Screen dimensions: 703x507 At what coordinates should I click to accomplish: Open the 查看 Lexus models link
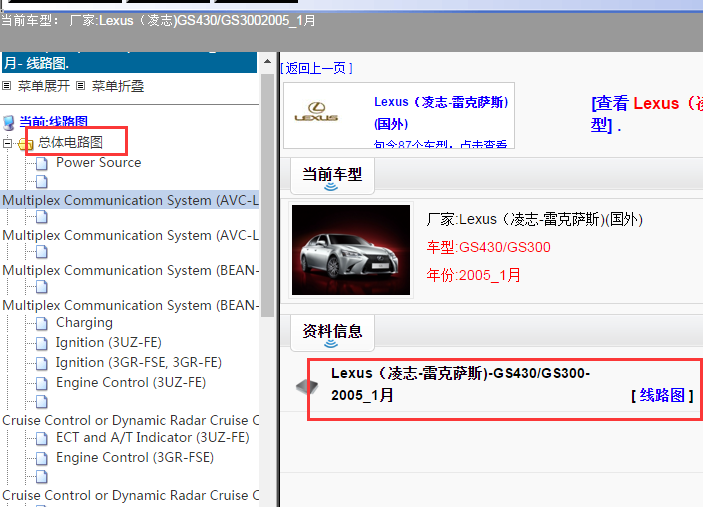(647, 114)
